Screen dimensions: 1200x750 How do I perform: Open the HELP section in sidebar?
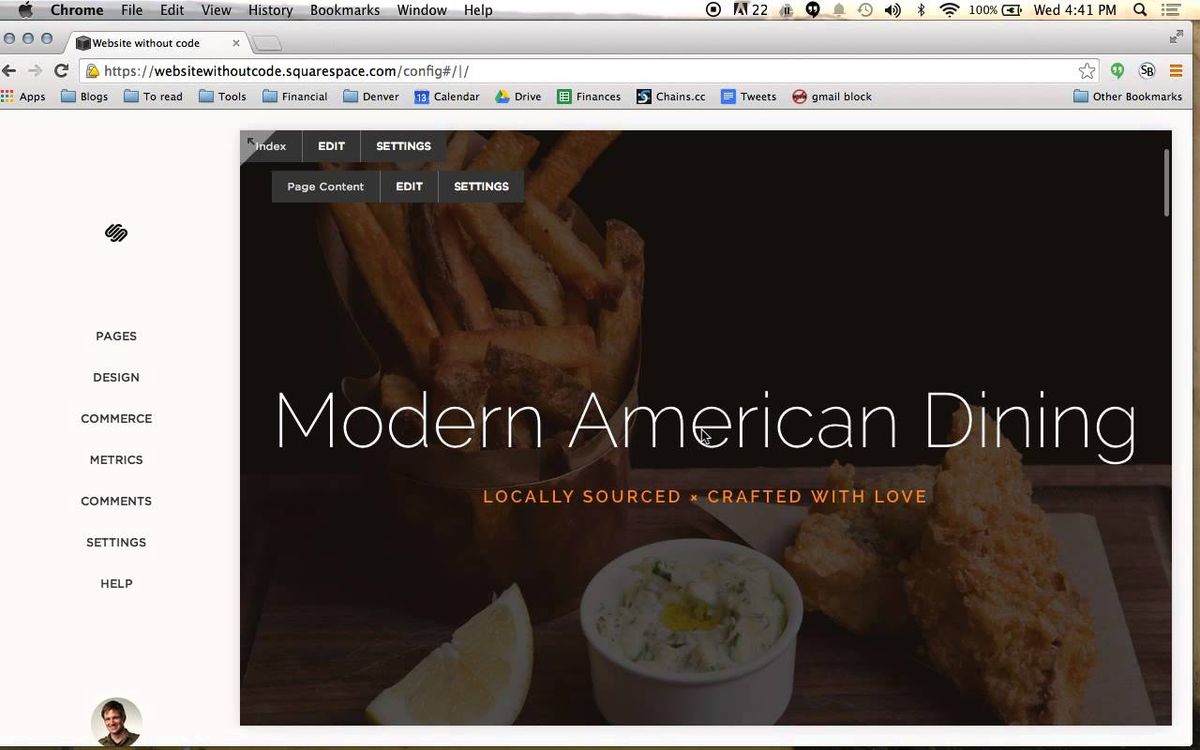tap(116, 583)
